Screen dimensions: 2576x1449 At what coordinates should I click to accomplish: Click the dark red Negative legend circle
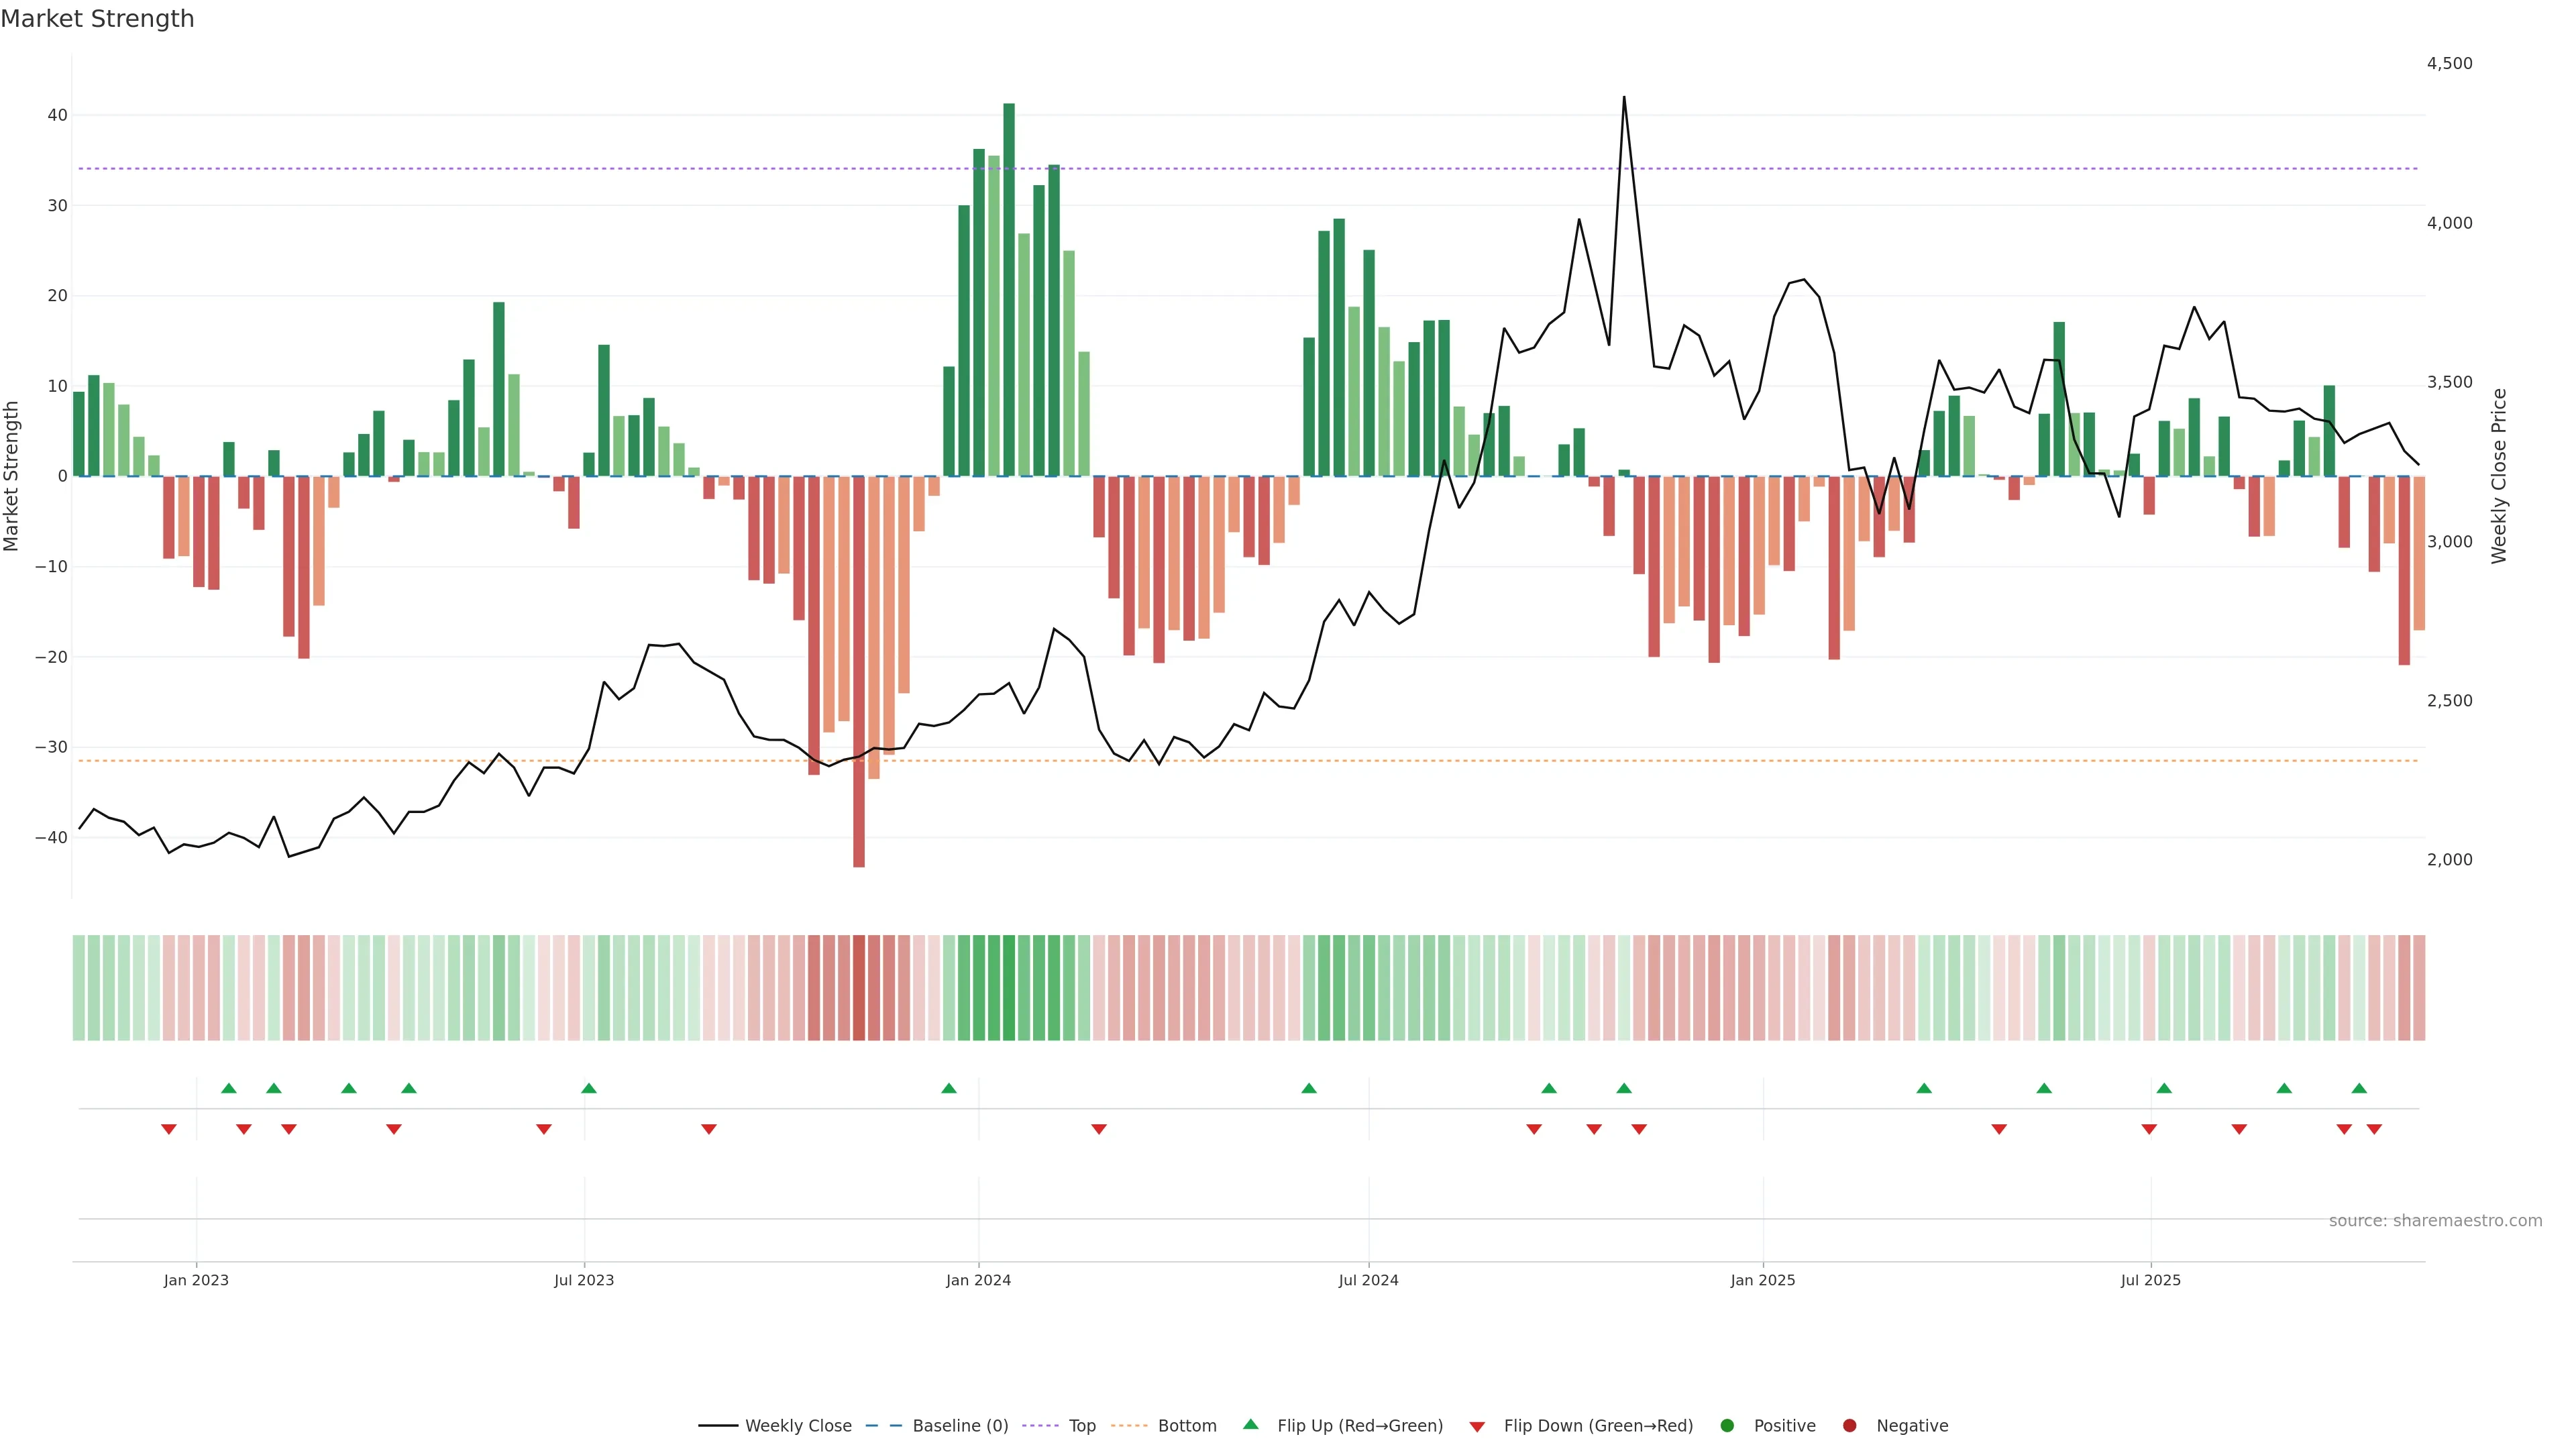tap(1849, 1426)
